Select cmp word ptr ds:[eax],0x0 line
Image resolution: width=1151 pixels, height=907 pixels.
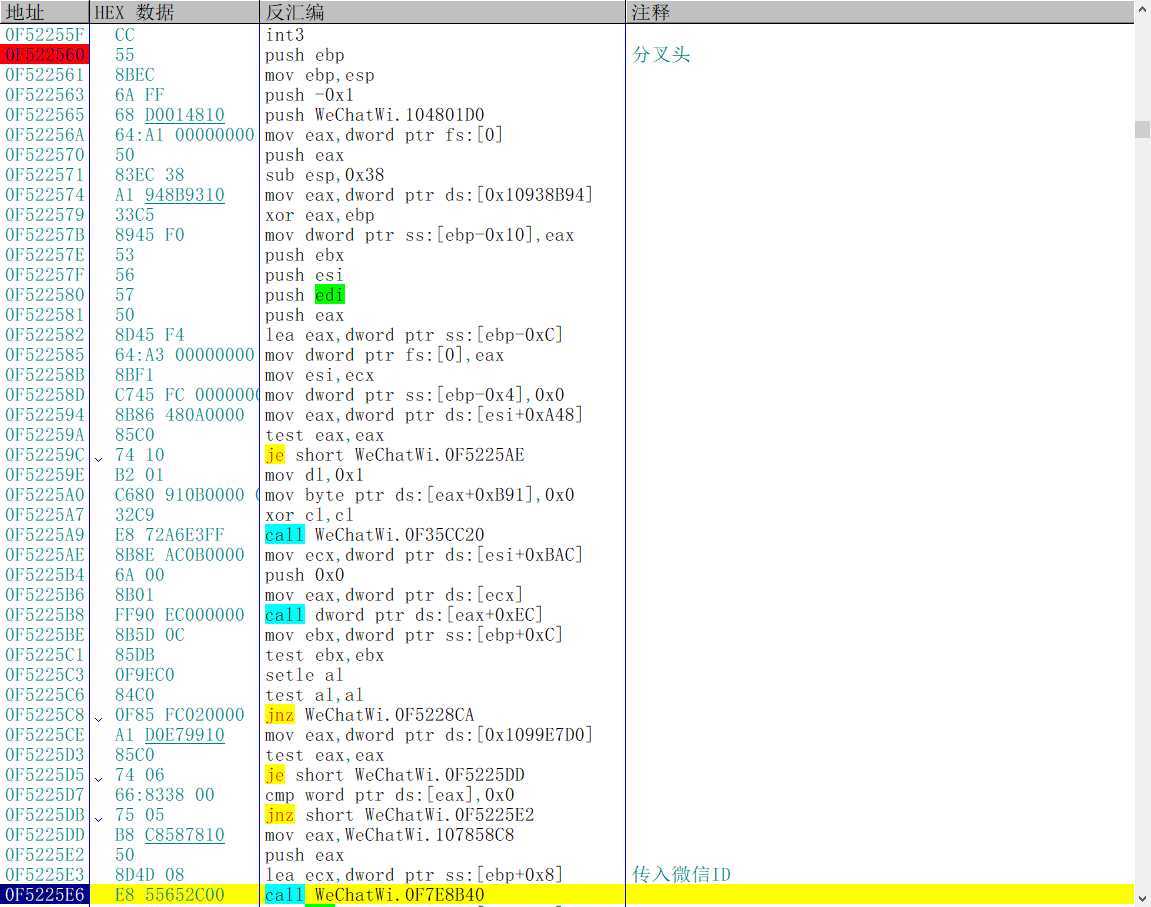(x=390, y=795)
